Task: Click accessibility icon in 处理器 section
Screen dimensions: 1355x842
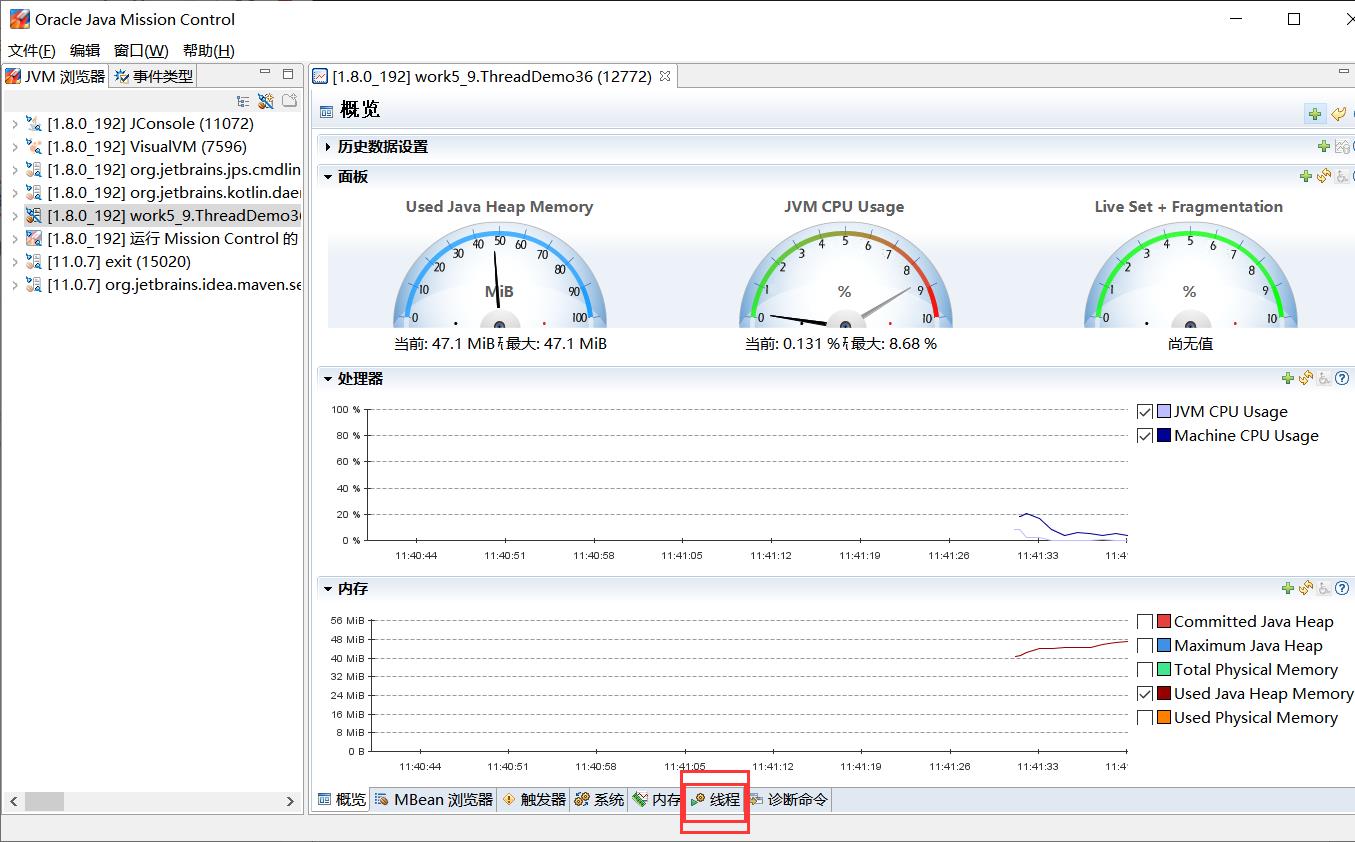Action: pyautogui.click(x=1324, y=378)
